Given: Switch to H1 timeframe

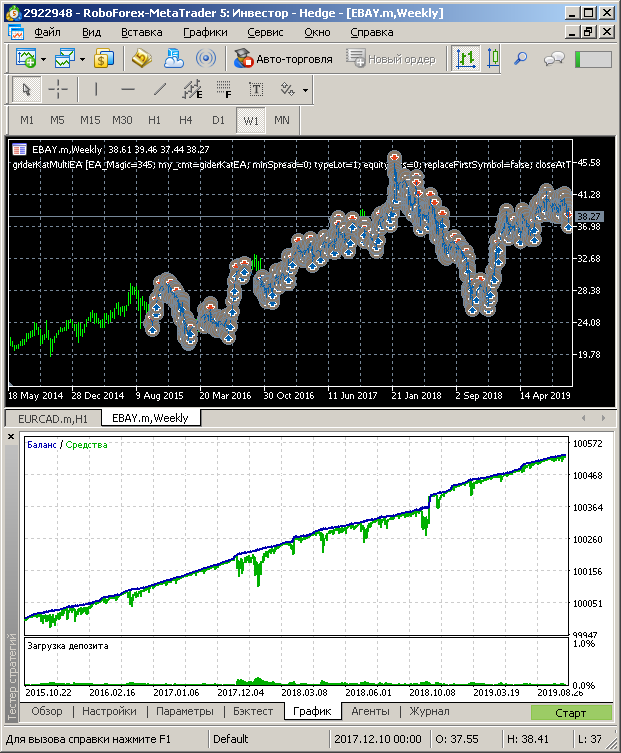Looking at the screenshot, I should click(154, 120).
